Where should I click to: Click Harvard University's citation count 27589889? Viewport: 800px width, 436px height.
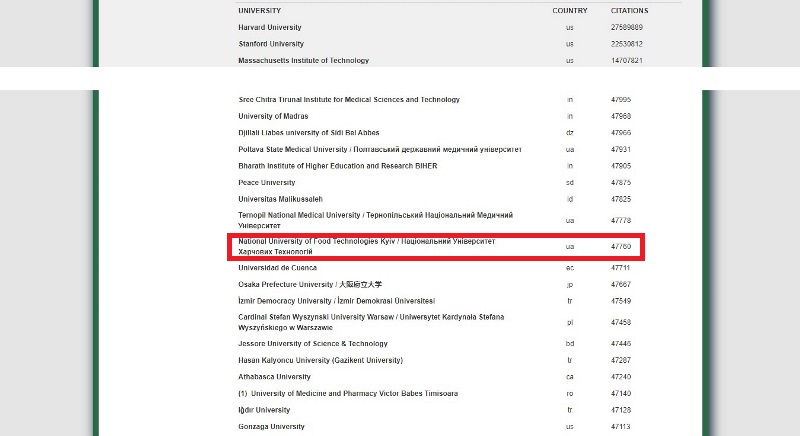(629, 27)
